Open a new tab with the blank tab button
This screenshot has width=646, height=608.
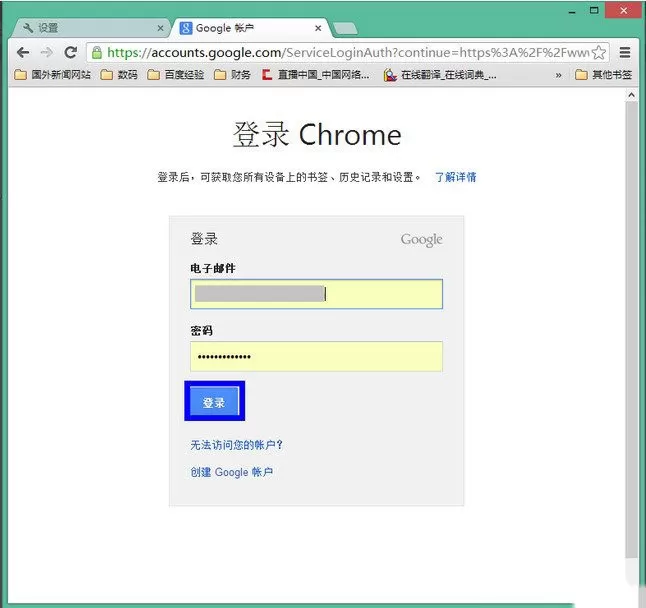click(x=345, y=28)
